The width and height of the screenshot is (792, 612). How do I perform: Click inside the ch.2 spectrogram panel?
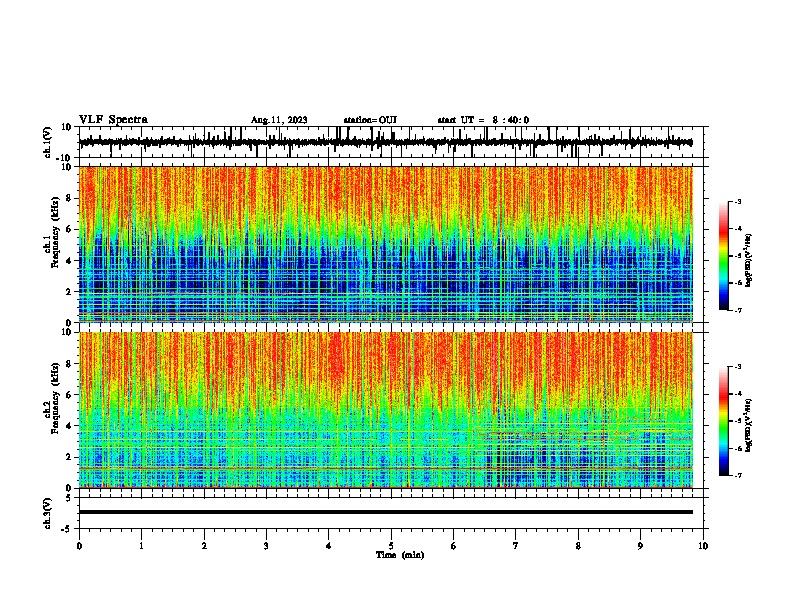[x=385, y=410]
